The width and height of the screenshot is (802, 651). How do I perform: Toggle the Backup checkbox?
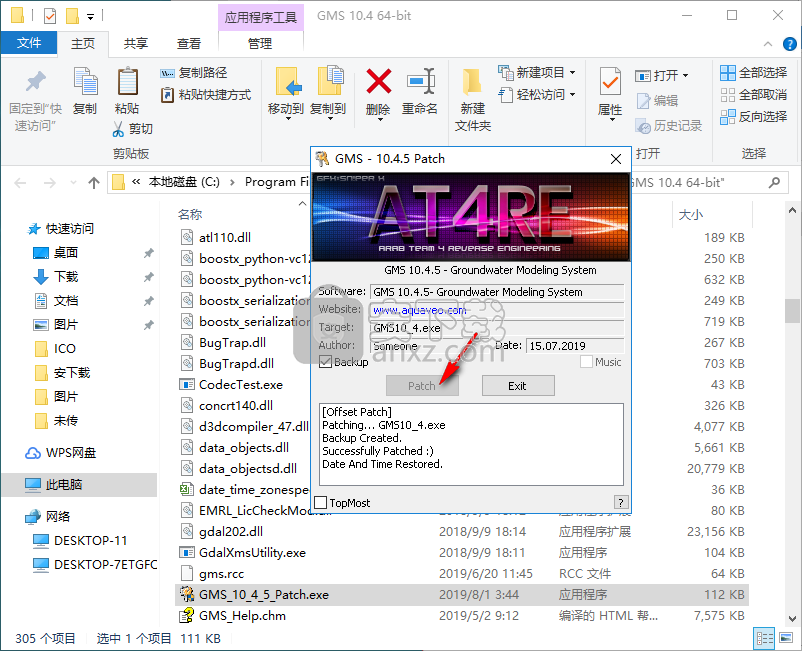(325, 362)
